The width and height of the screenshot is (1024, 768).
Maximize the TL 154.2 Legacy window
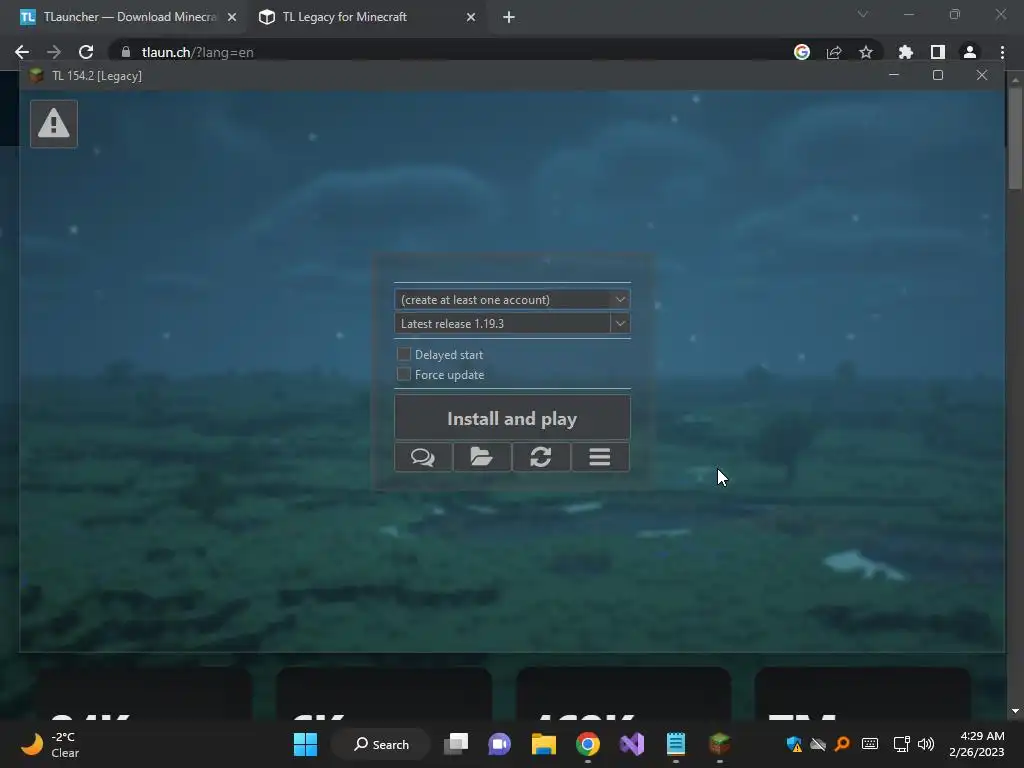coord(938,75)
